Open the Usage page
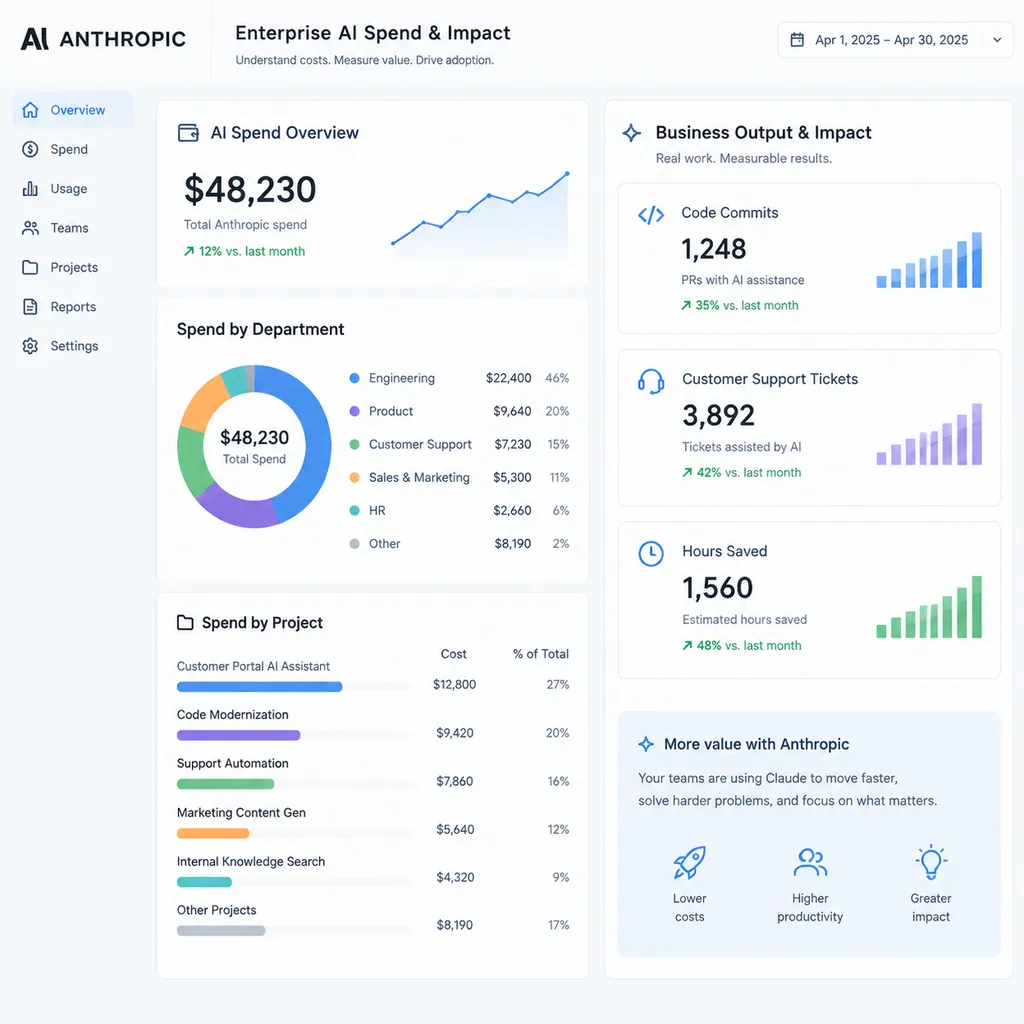Image resolution: width=1024 pixels, height=1024 pixels. click(73, 189)
